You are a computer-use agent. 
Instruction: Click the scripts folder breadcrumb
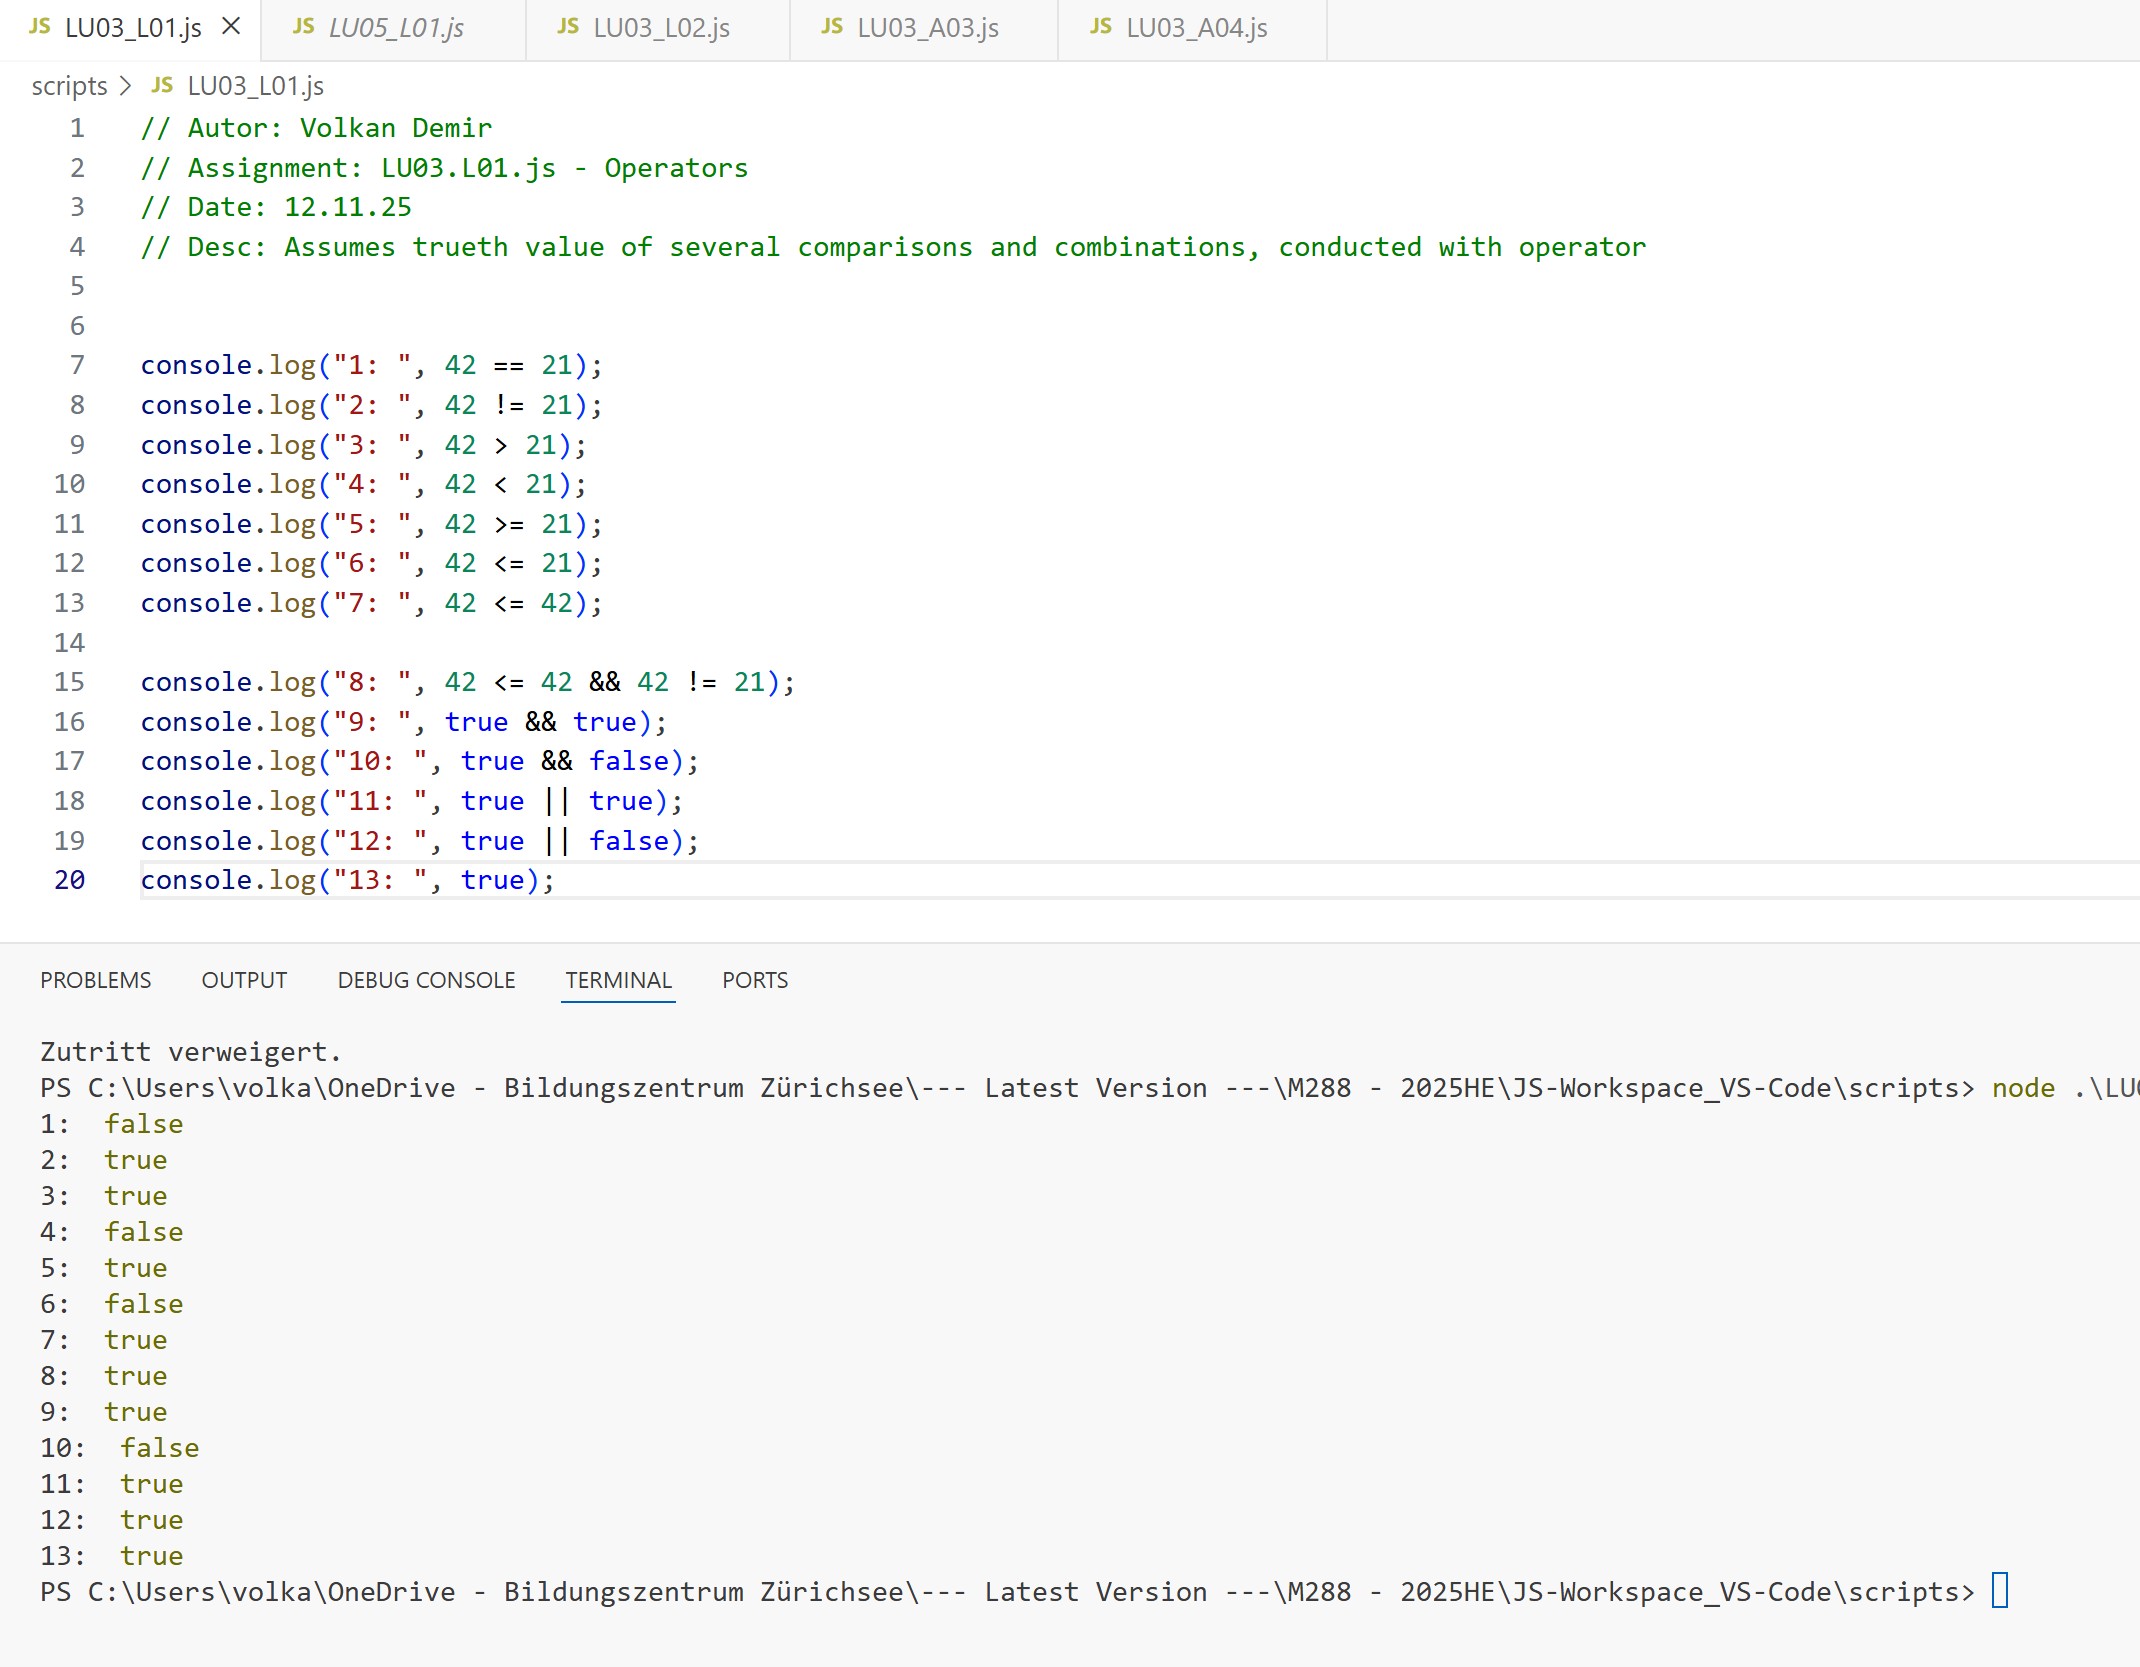point(69,86)
